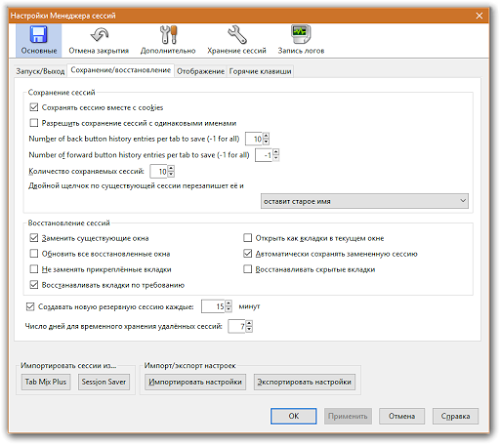
Task: Click the Tab Mix Plus import button
Action: point(46,382)
